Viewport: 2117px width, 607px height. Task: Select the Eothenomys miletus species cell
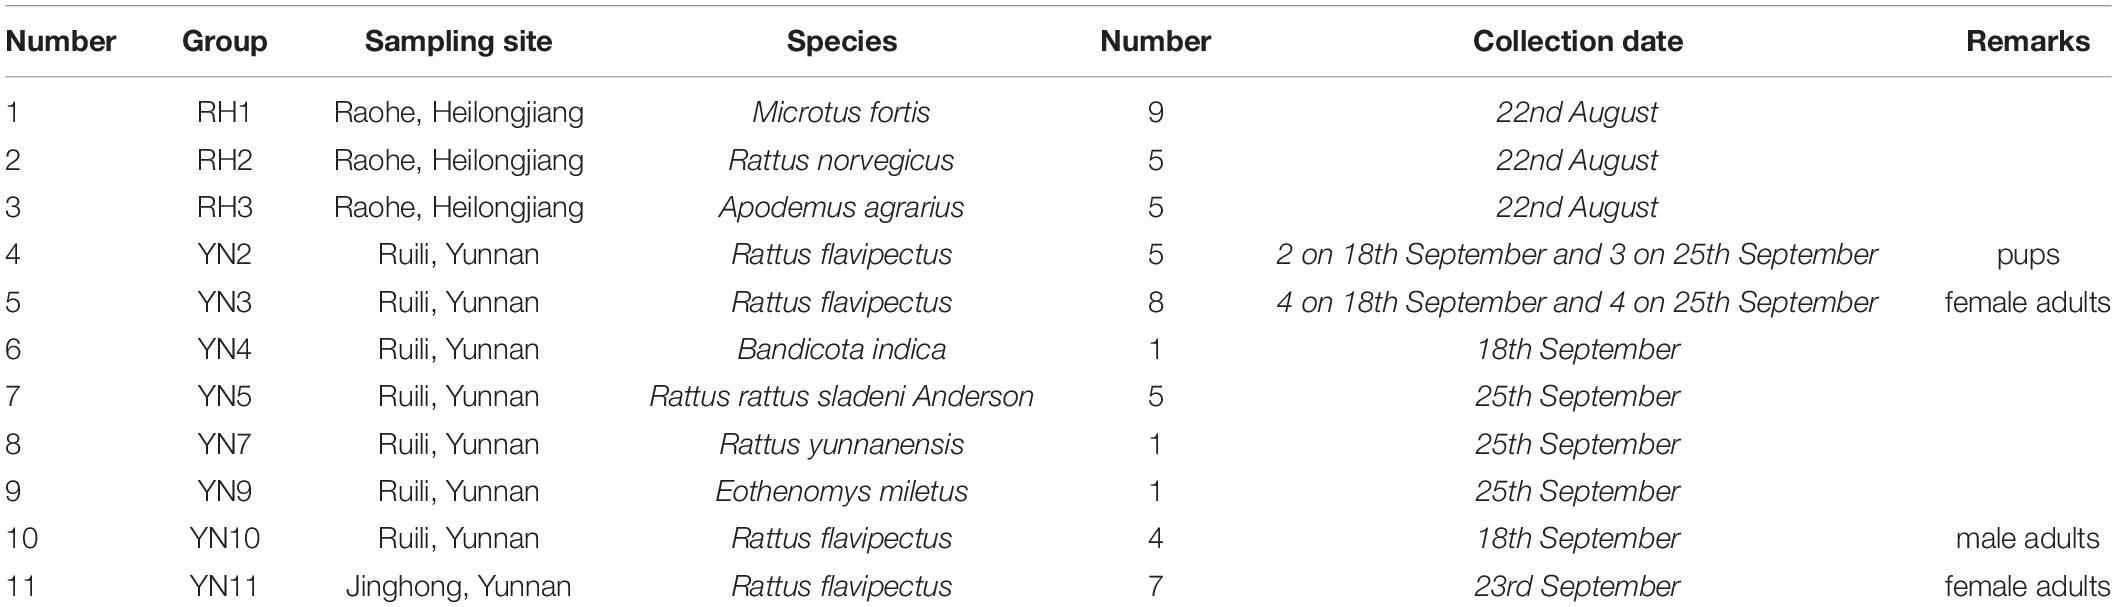[x=841, y=491]
